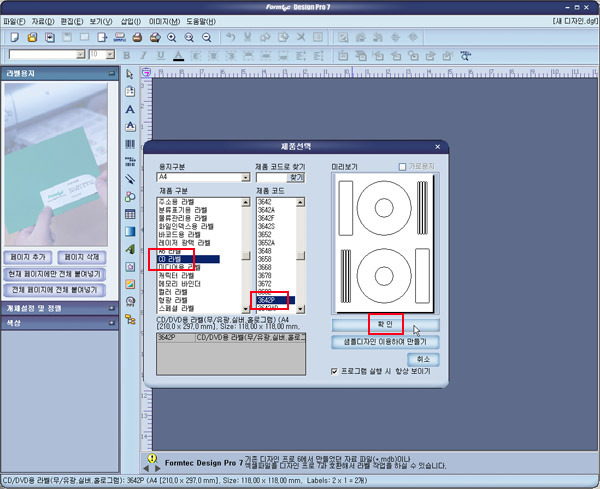Open the 보기(V) menu
600x489 pixels.
click(x=101, y=21)
